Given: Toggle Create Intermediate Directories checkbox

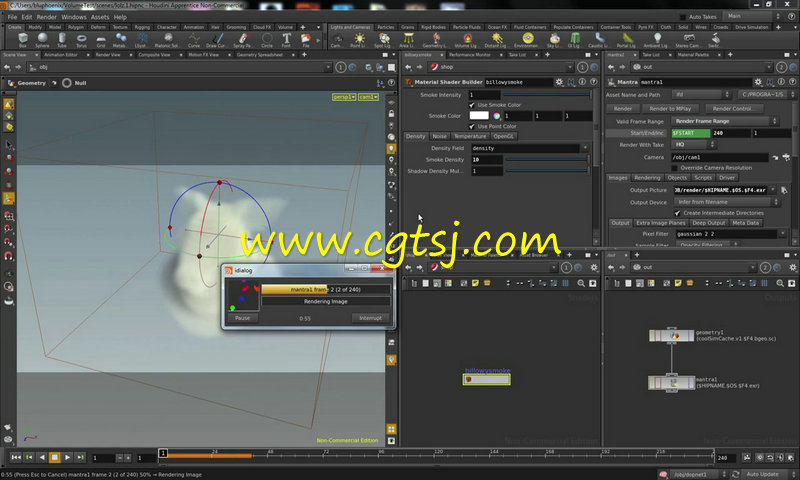Looking at the screenshot, I should click(x=677, y=213).
